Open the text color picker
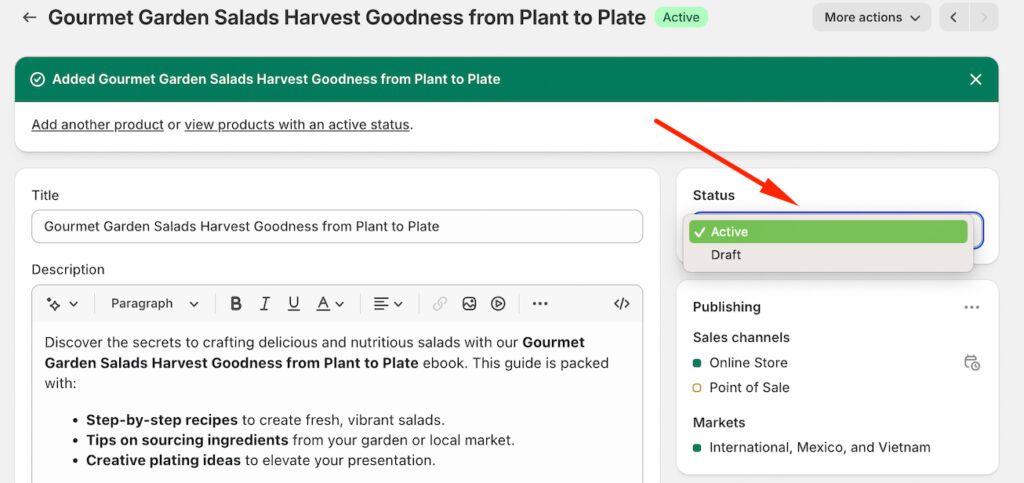 330,303
